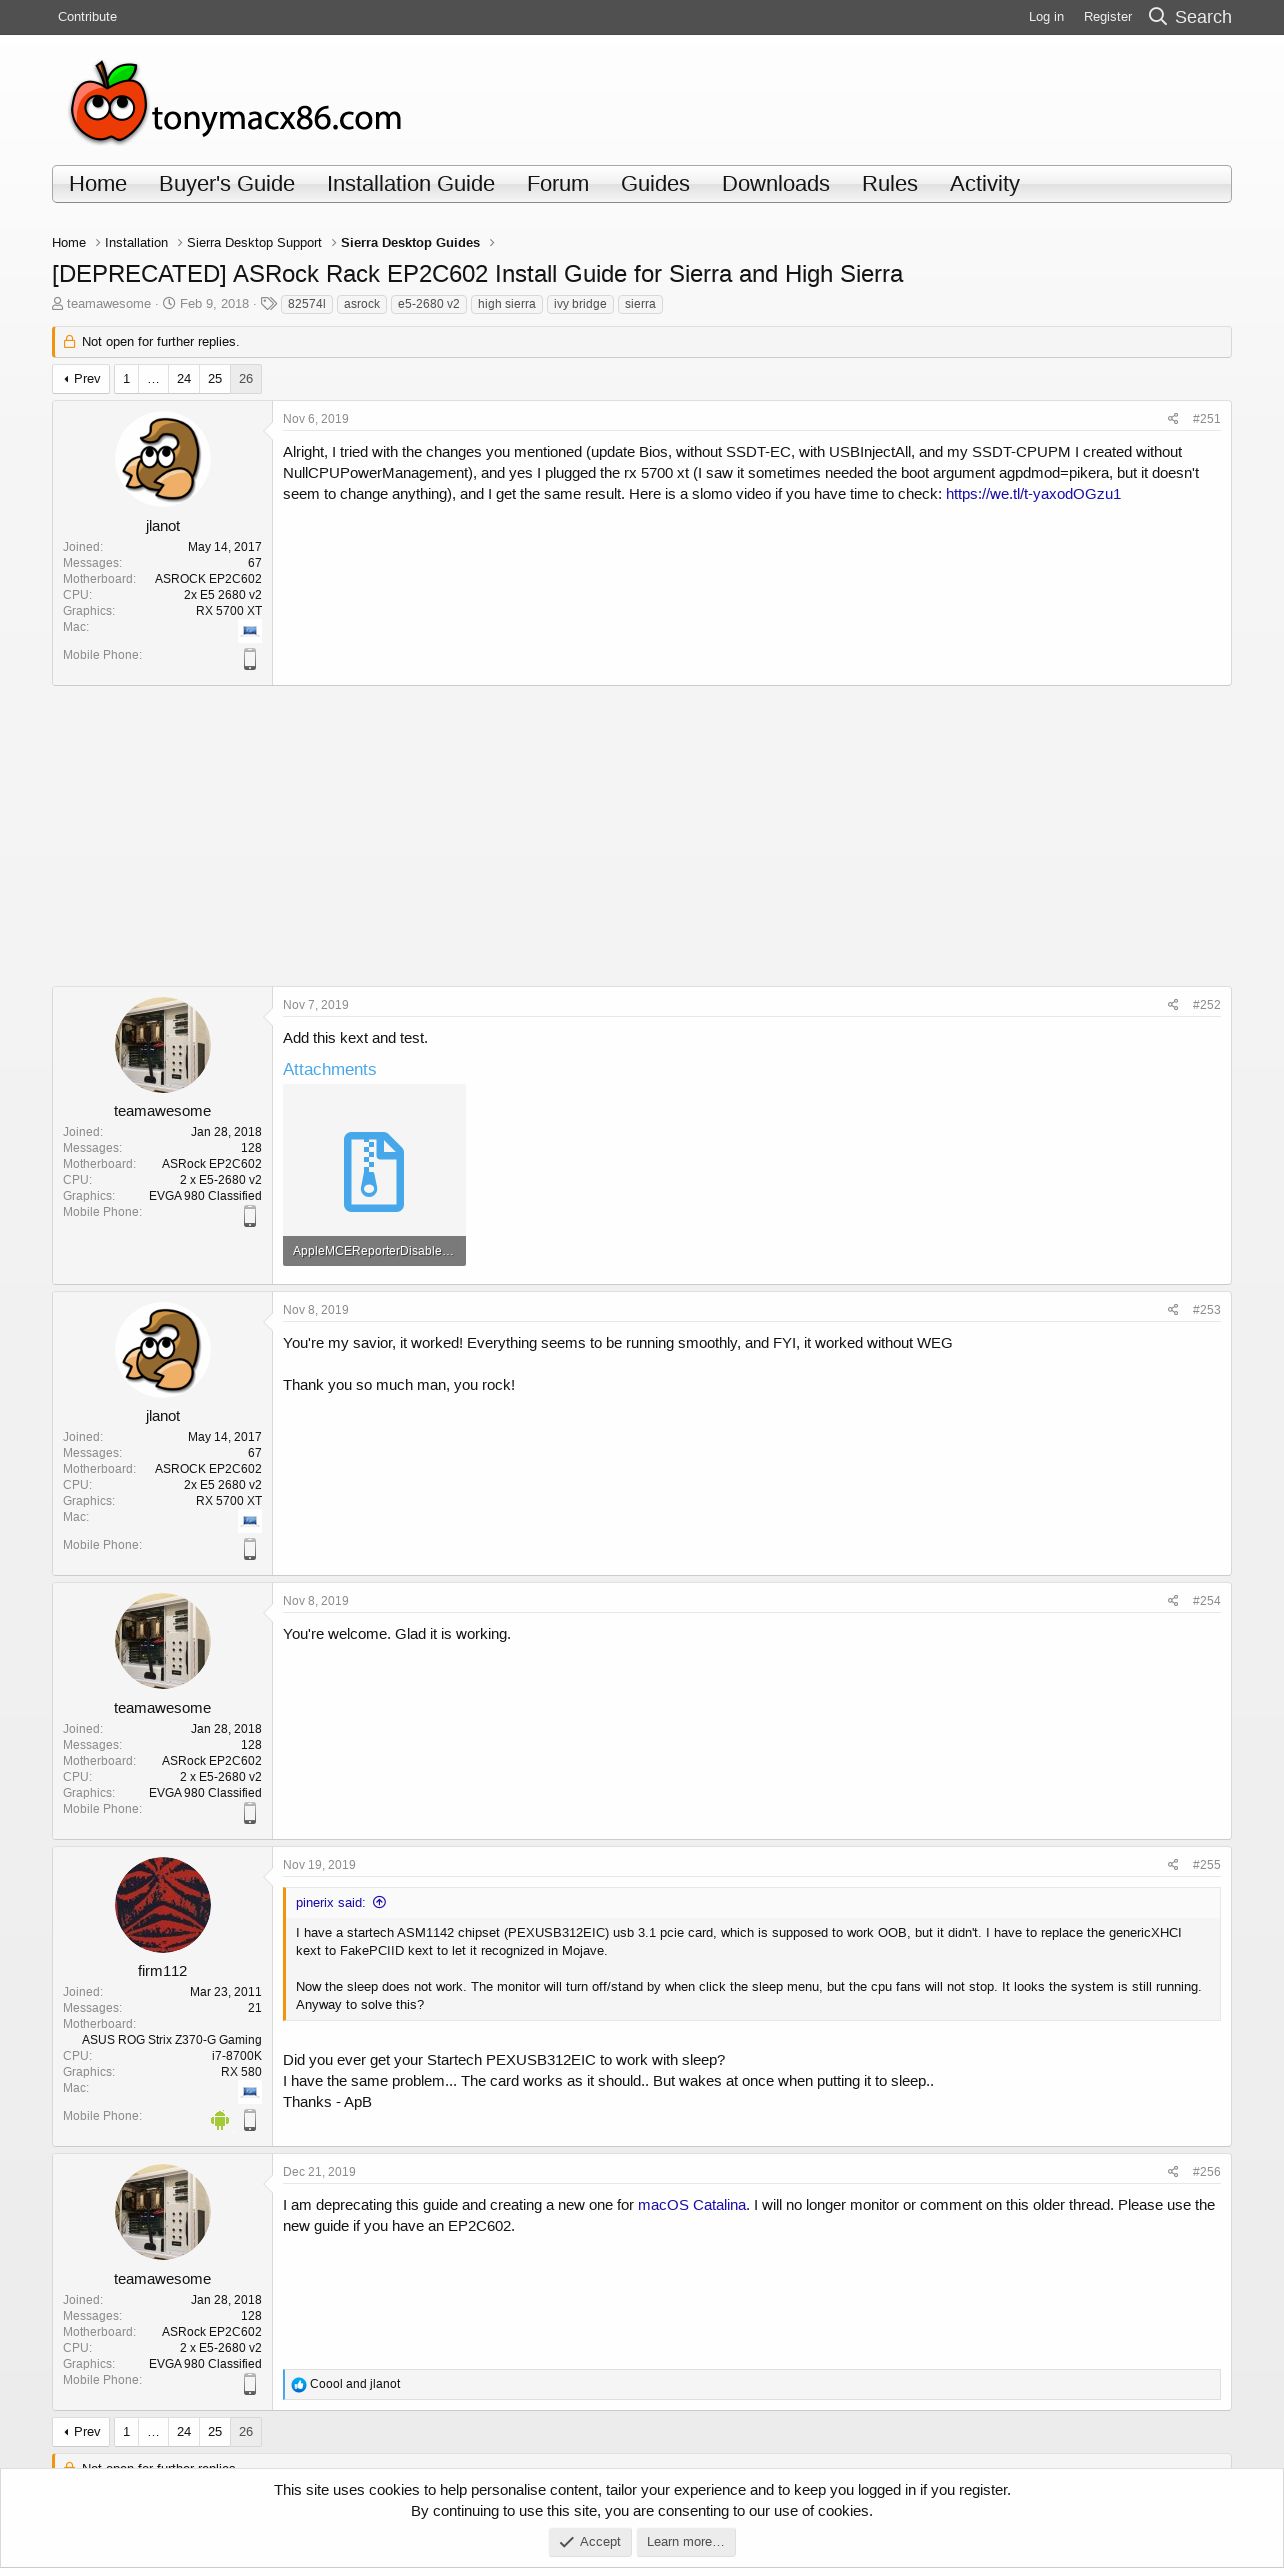
Task: Click mobile phone icon in post #256 profile
Action: (250, 2384)
